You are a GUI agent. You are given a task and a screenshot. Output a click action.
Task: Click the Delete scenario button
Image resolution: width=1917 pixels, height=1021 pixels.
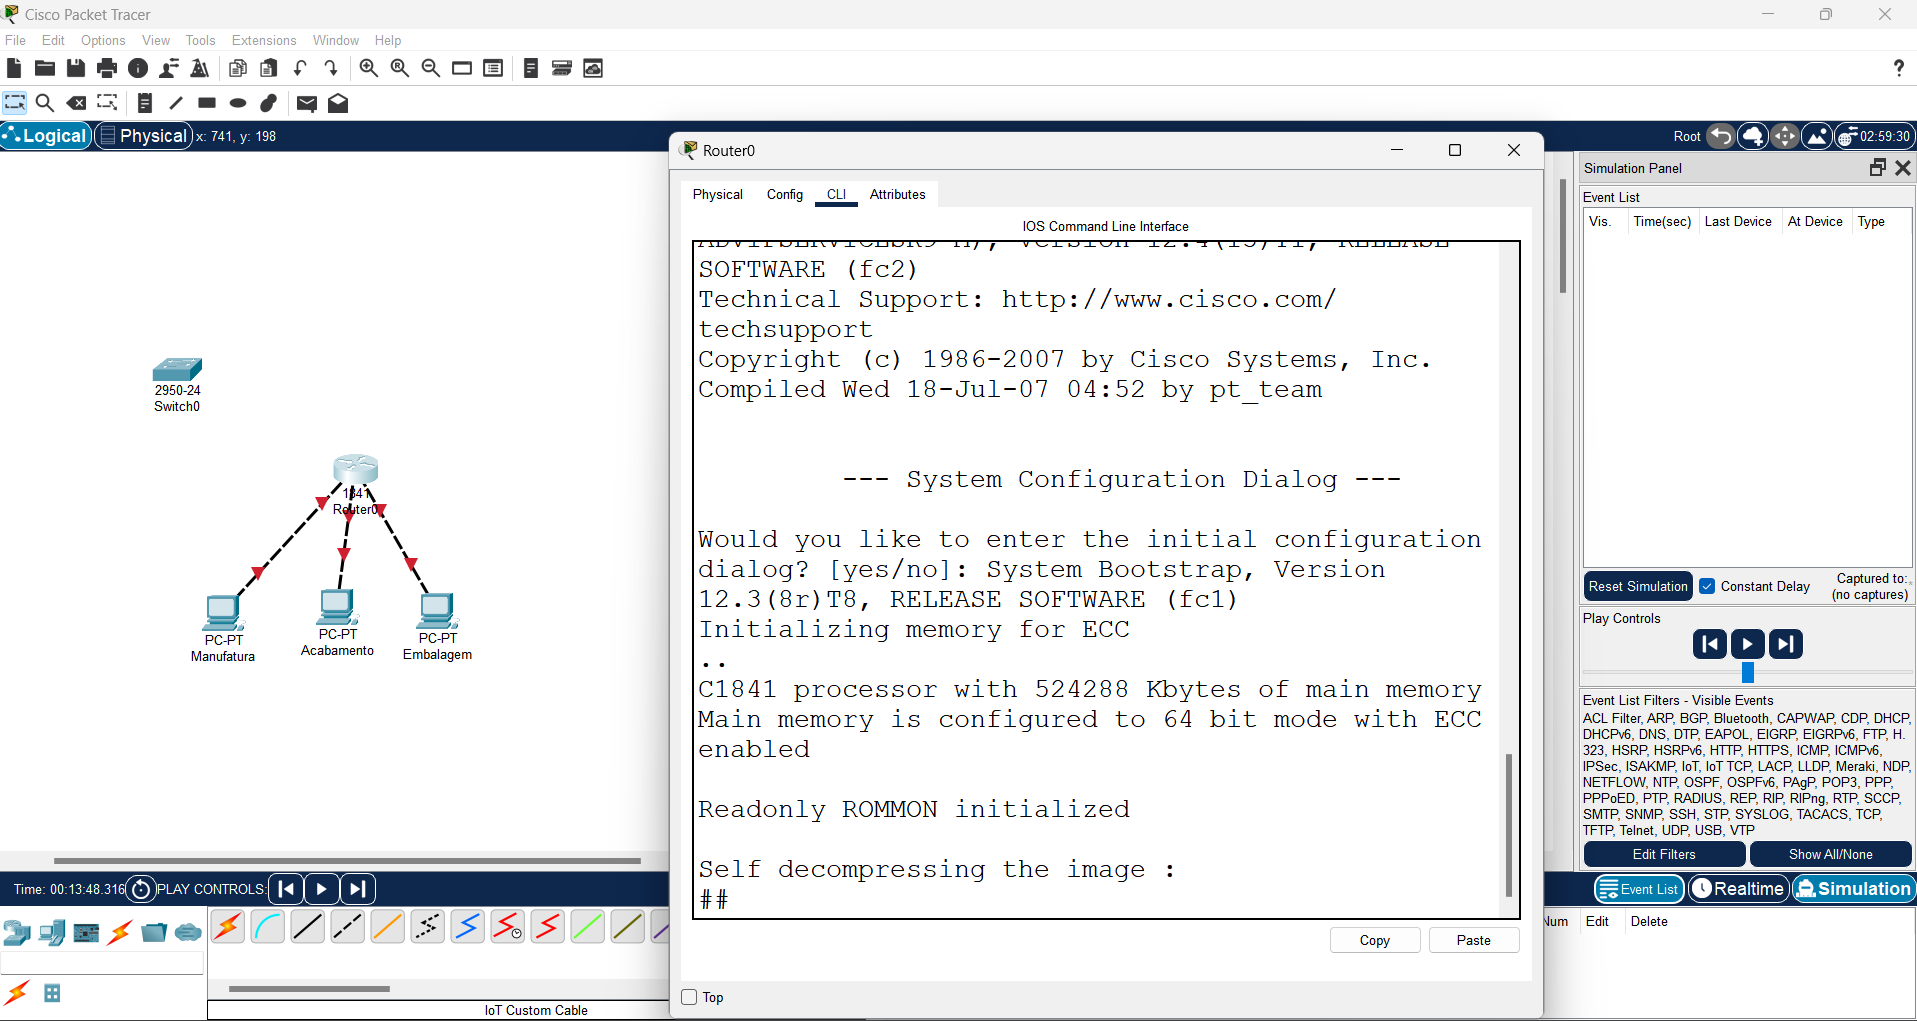[x=1649, y=921]
